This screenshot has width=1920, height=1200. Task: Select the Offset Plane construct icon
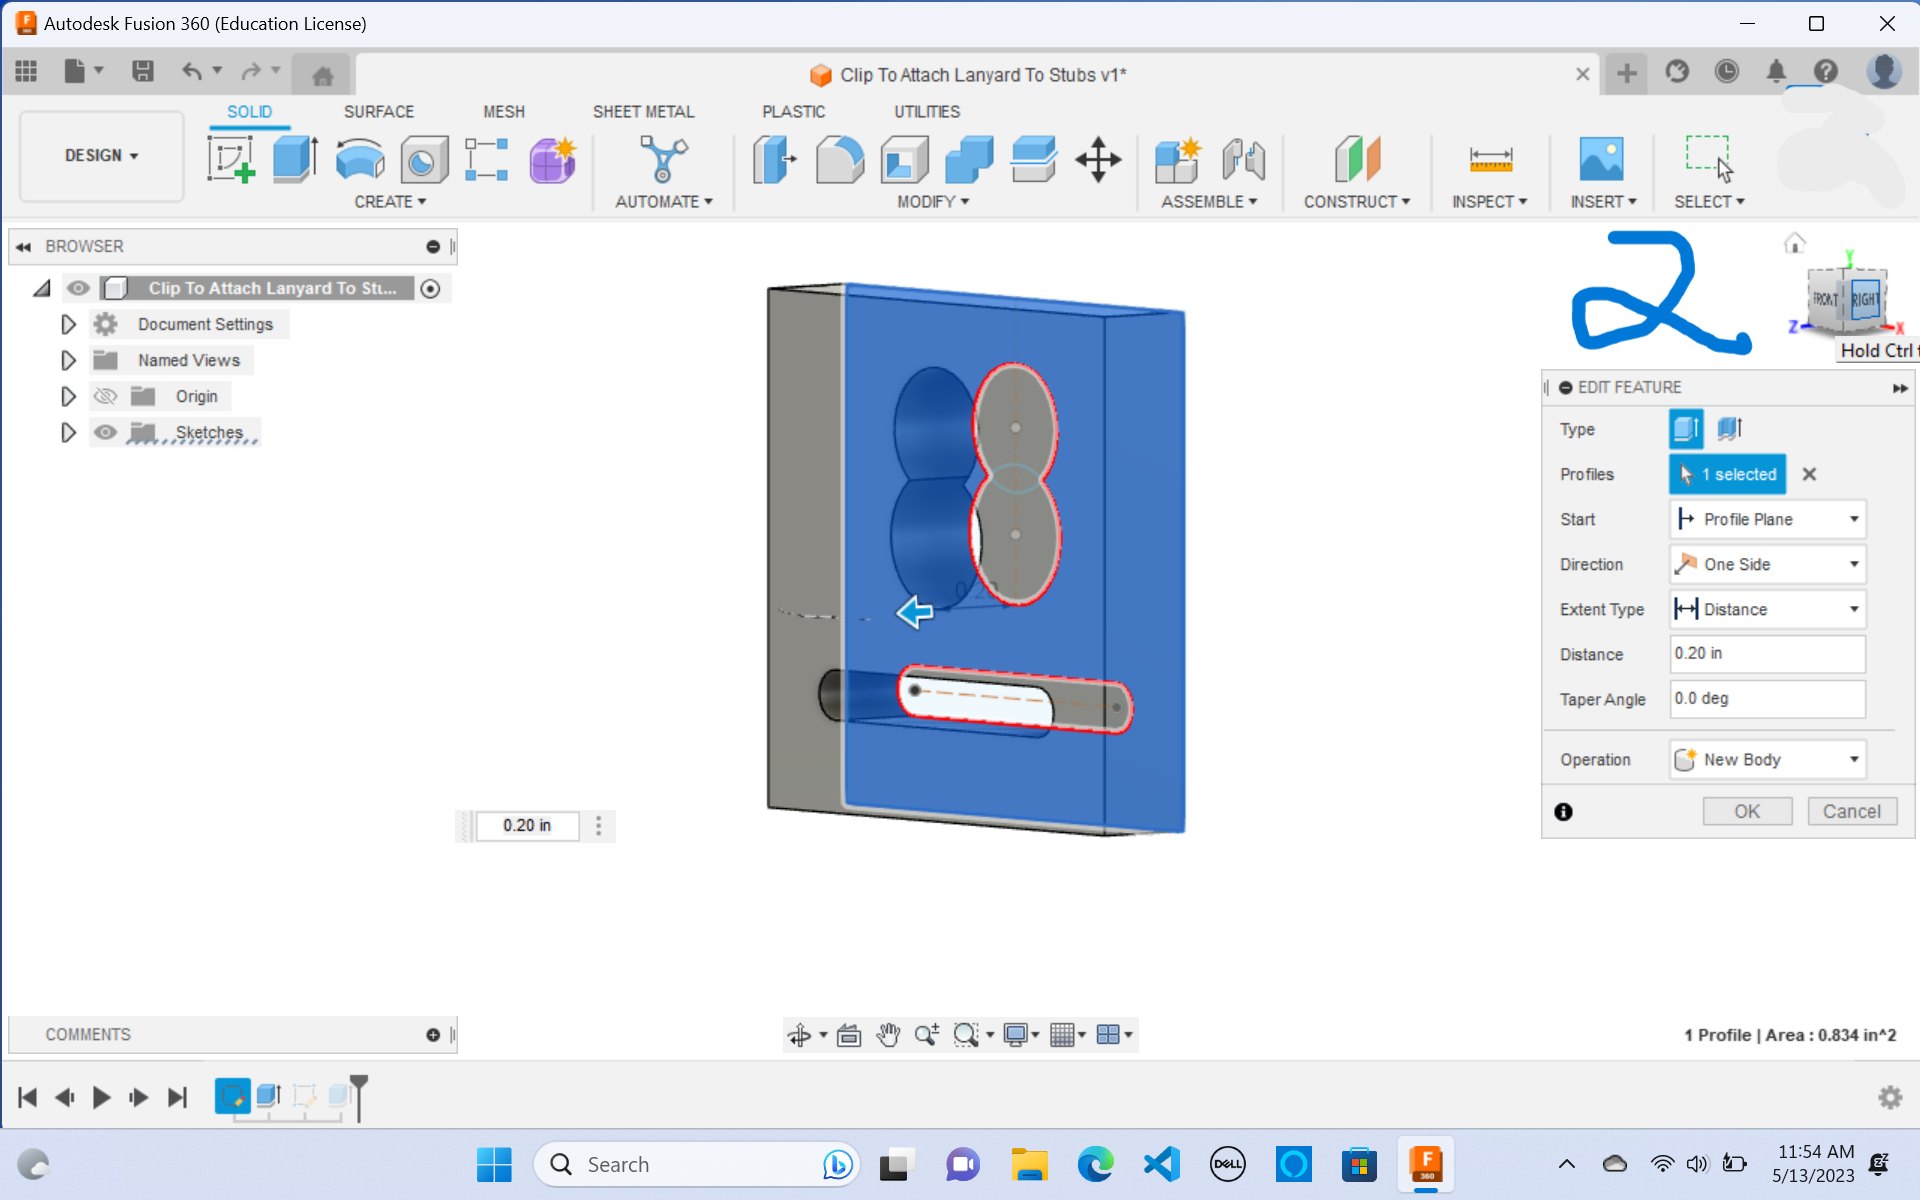[1356, 160]
